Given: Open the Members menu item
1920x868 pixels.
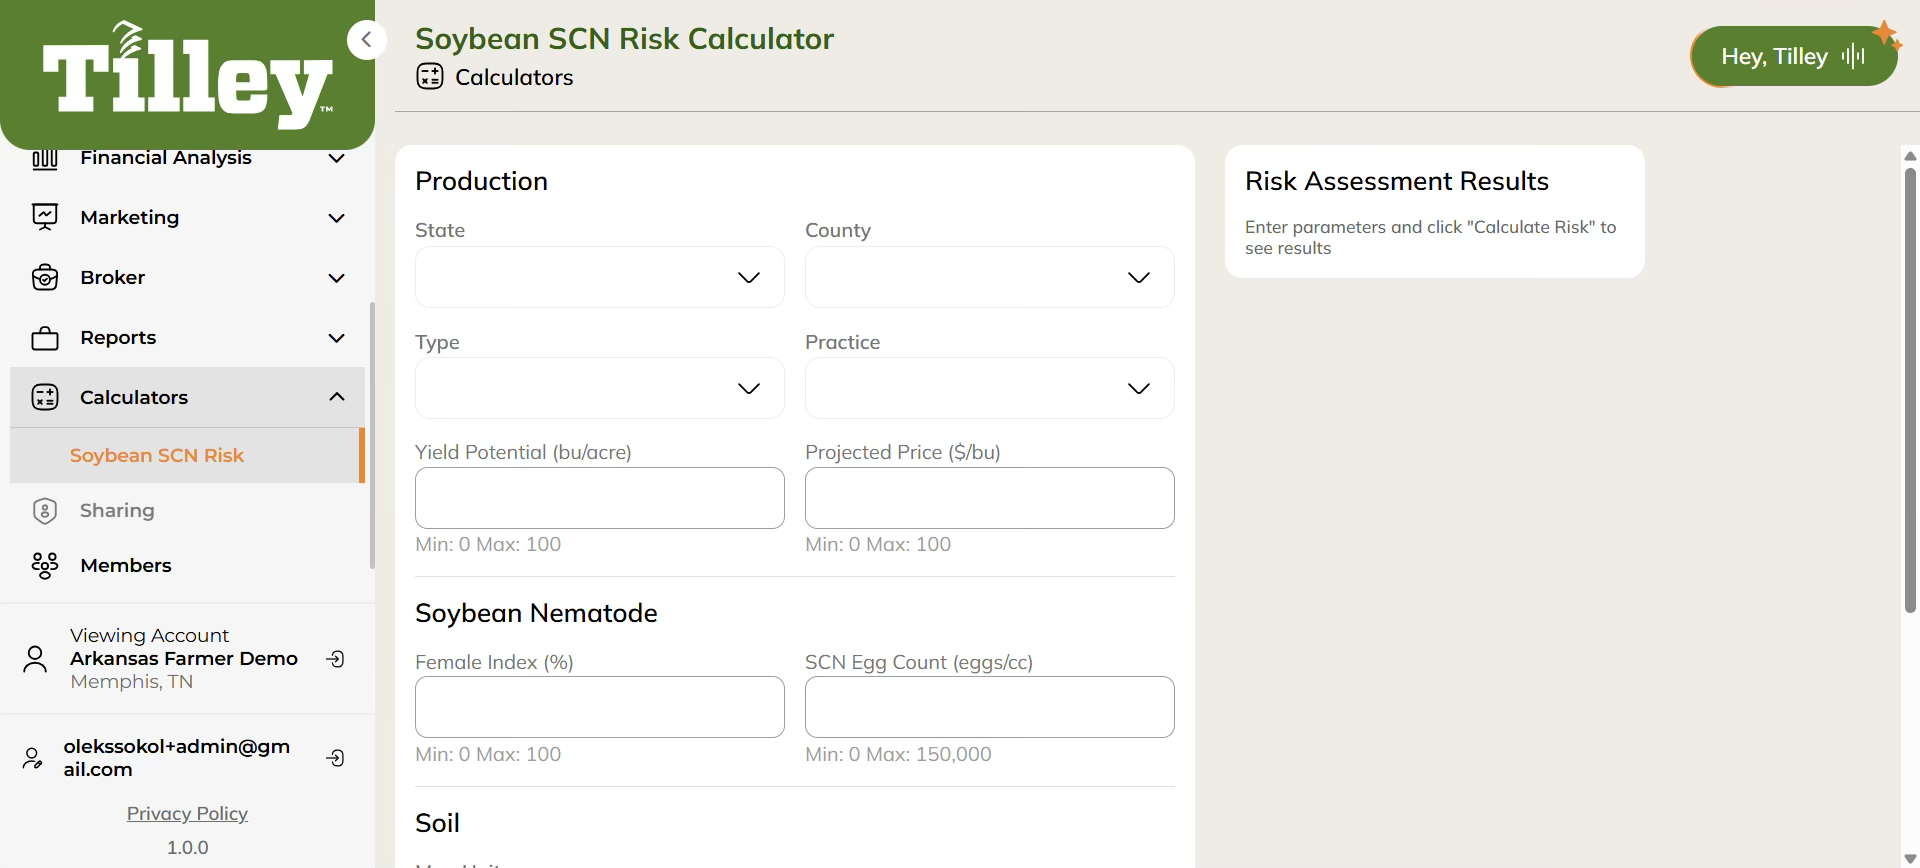Looking at the screenshot, I should (187, 565).
